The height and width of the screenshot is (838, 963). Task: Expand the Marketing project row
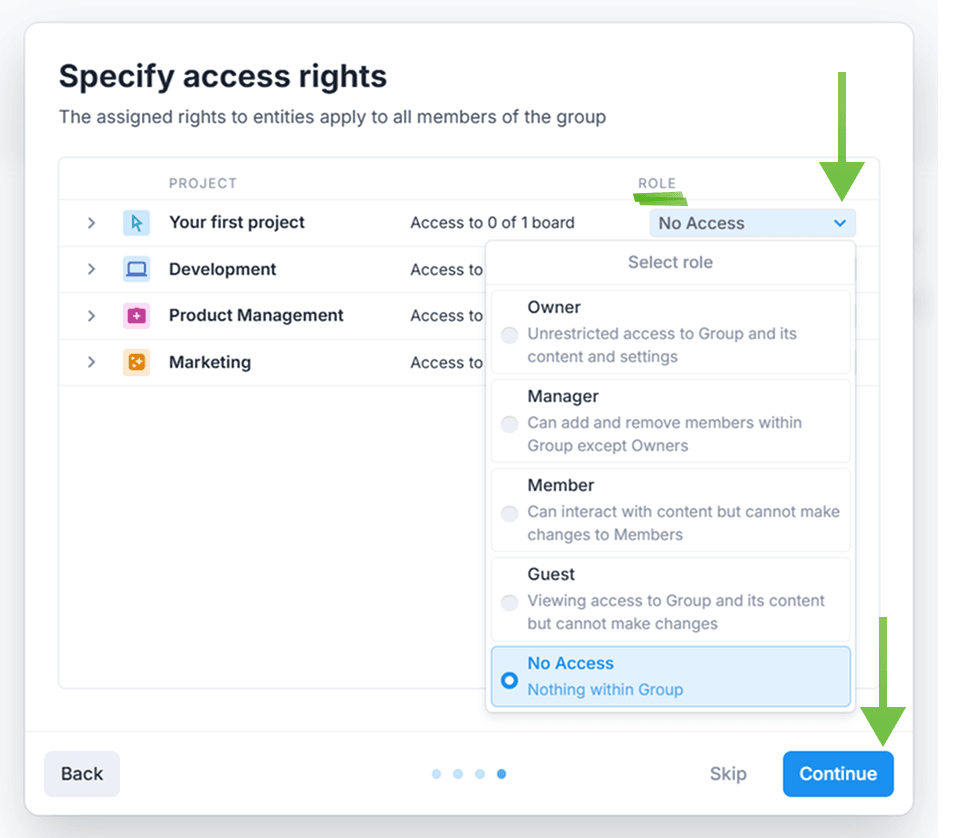click(91, 362)
